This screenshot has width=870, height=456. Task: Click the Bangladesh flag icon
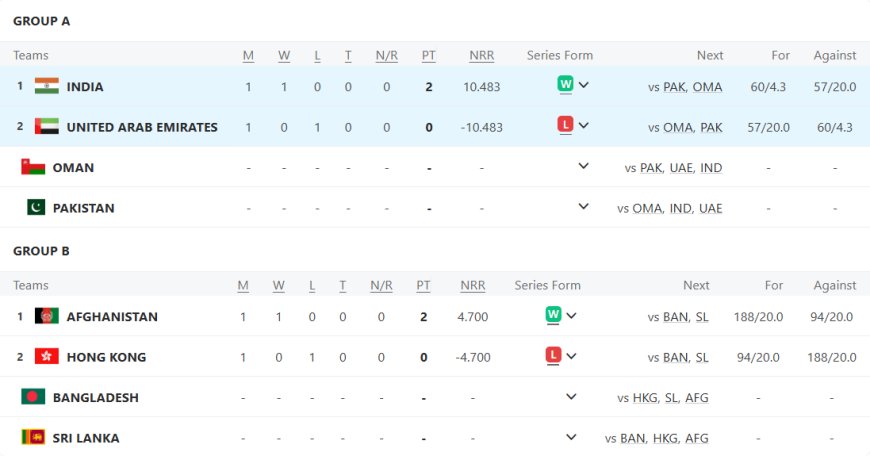click(x=33, y=397)
